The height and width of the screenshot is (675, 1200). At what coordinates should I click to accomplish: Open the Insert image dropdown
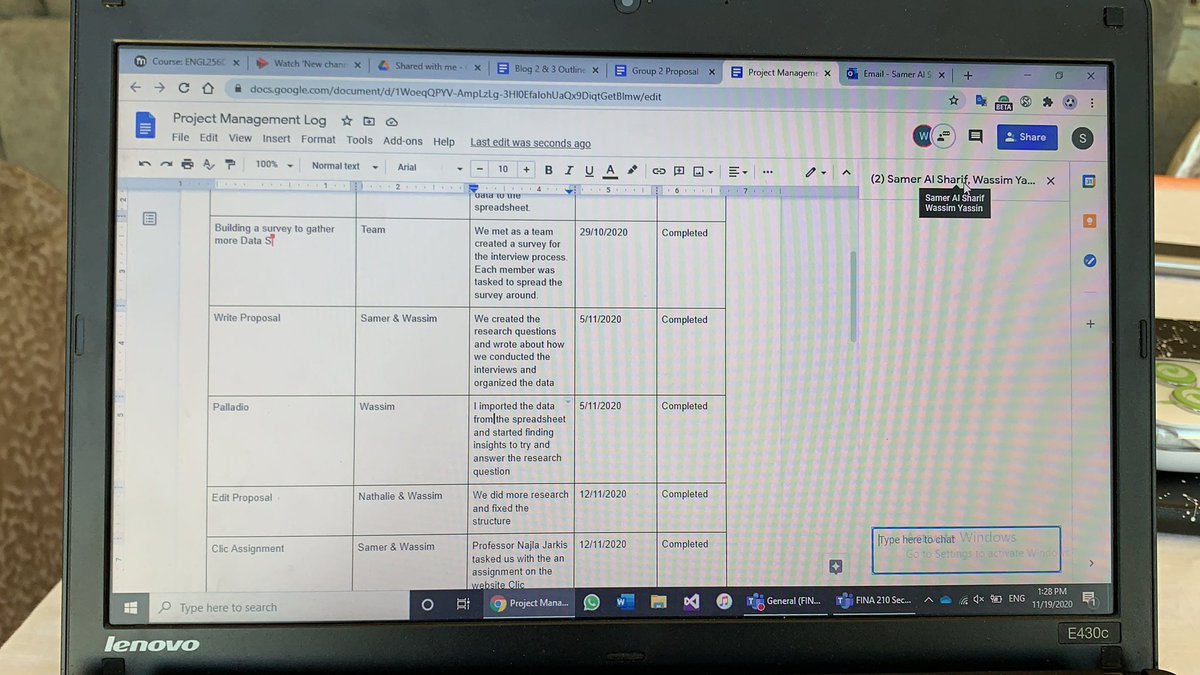tap(703, 171)
